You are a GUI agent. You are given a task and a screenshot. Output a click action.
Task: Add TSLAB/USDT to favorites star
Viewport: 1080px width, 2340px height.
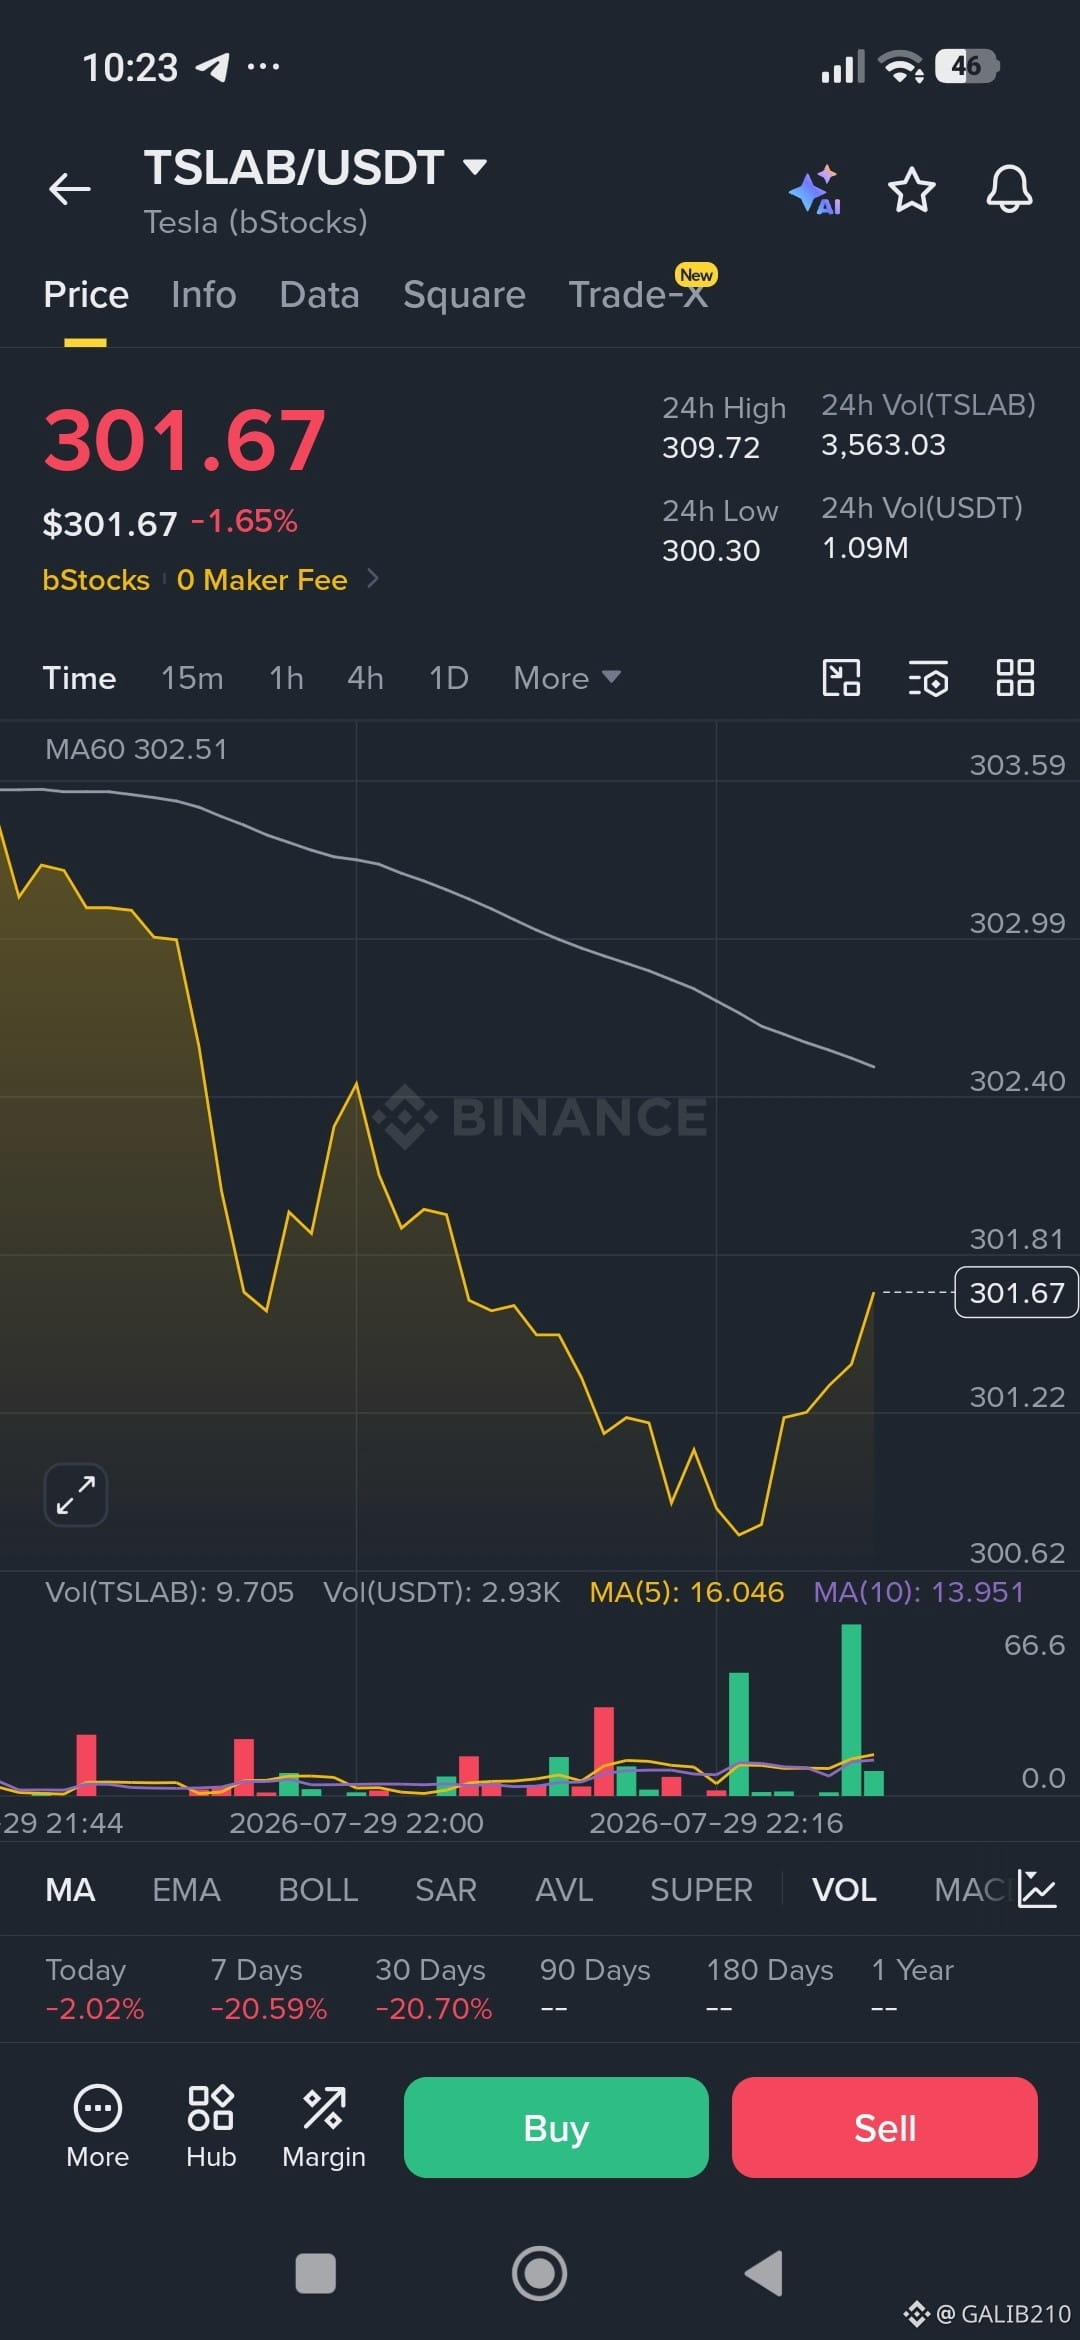click(x=911, y=190)
